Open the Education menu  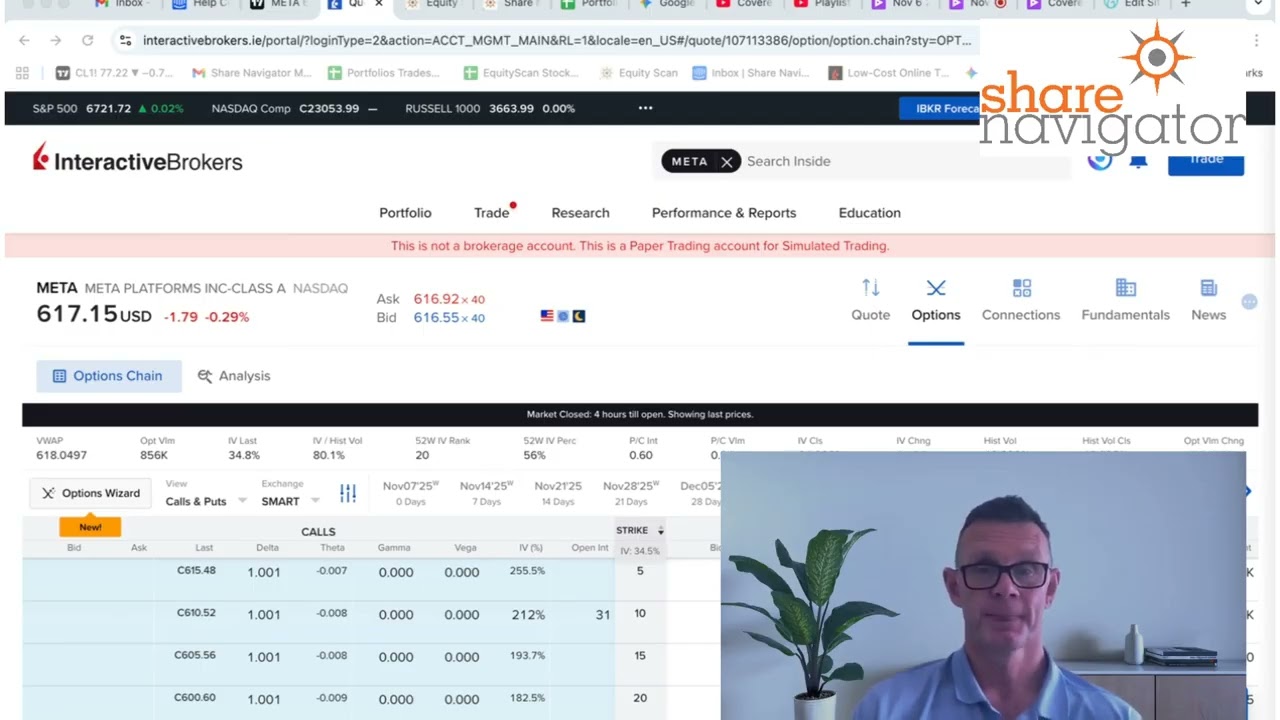[869, 213]
